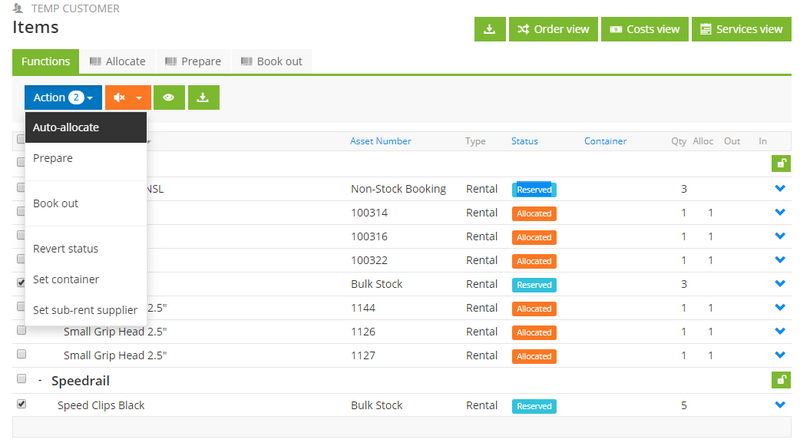Expand the Speed Clips Black row chevron
Viewport: 800px width, 446px height.
point(780,405)
